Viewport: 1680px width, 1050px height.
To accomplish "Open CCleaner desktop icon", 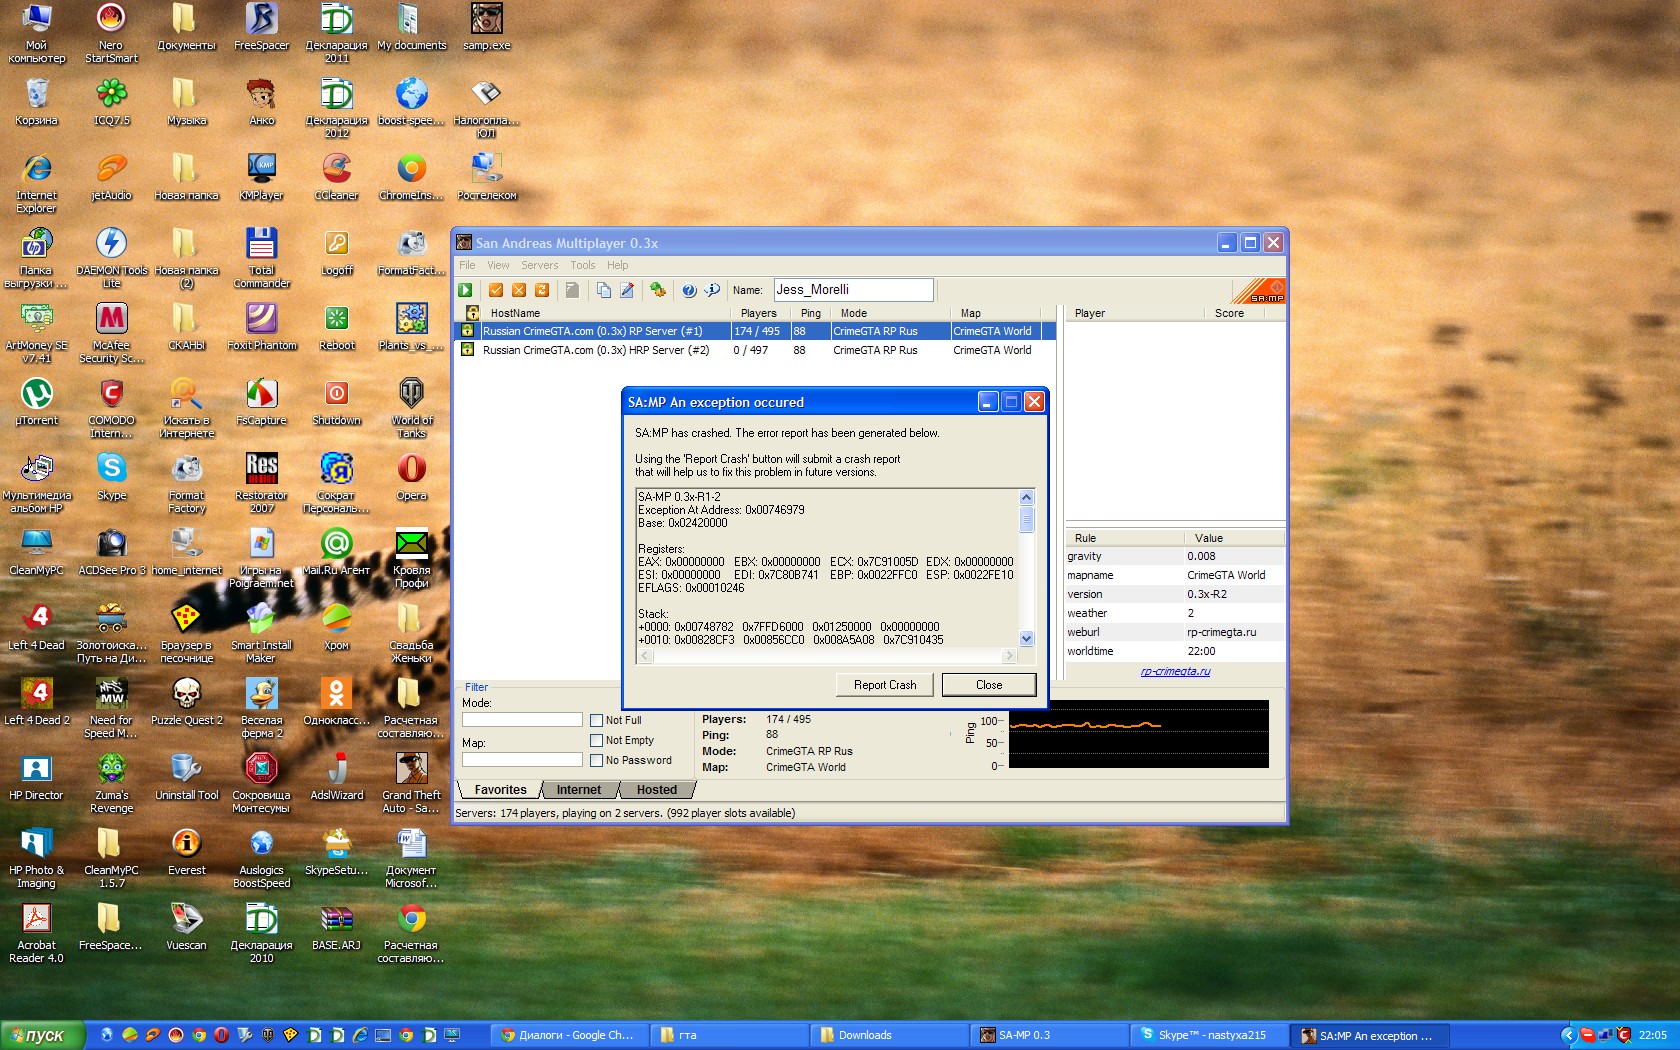I will point(336,177).
